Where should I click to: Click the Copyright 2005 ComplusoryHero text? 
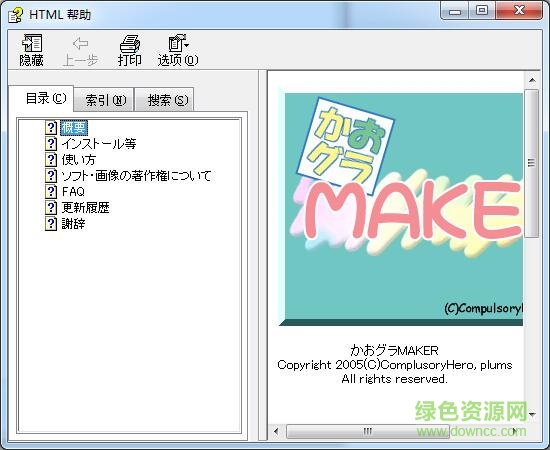click(395, 365)
